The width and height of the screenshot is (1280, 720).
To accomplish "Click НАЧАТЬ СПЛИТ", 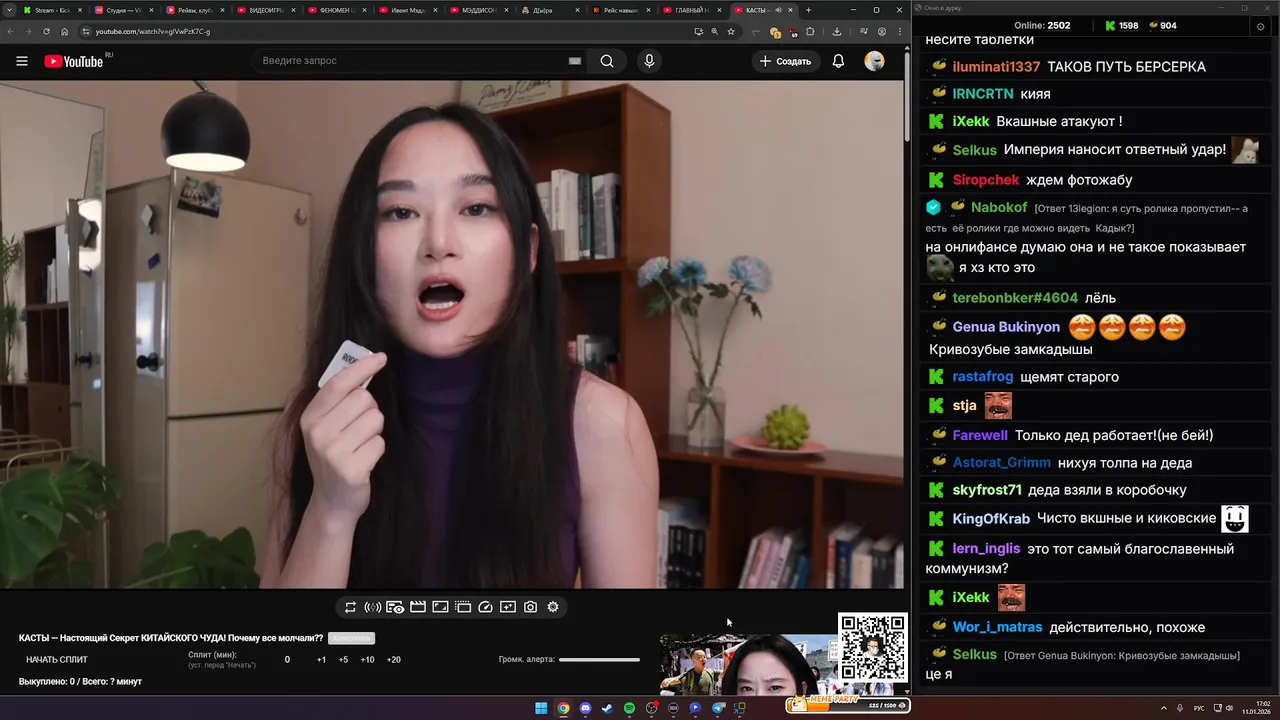I will click(x=57, y=660).
